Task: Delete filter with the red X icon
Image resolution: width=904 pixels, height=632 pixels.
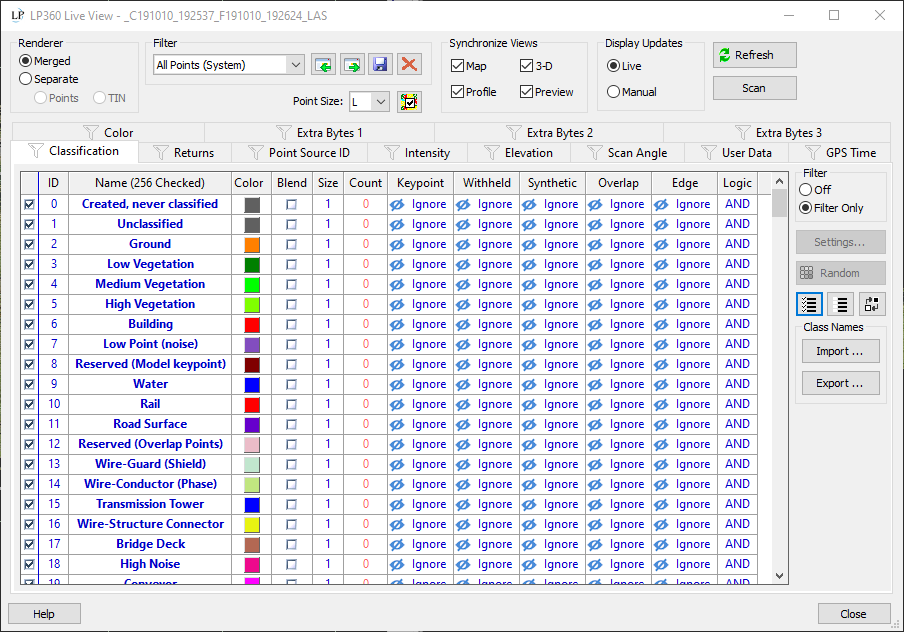Action: pyautogui.click(x=409, y=65)
